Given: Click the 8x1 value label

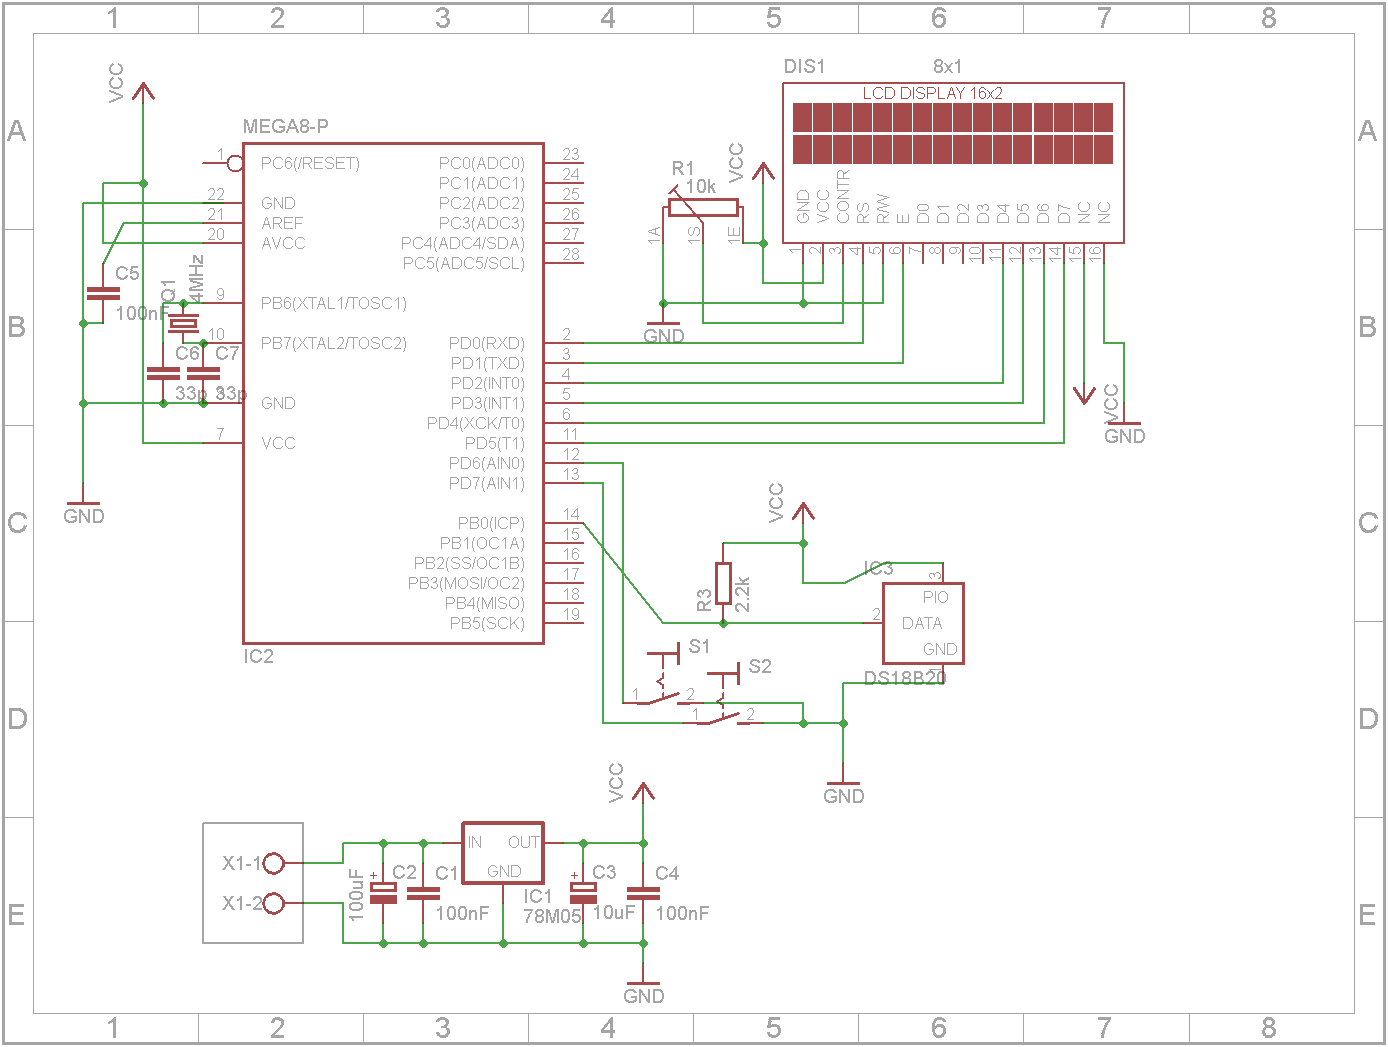Looking at the screenshot, I should [x=948, y=66].
